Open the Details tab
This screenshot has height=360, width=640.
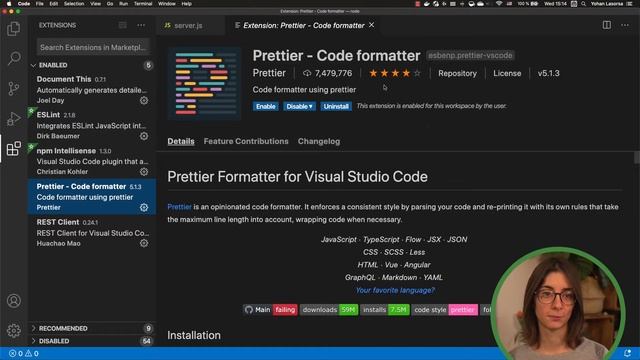[x=181, y=141]
